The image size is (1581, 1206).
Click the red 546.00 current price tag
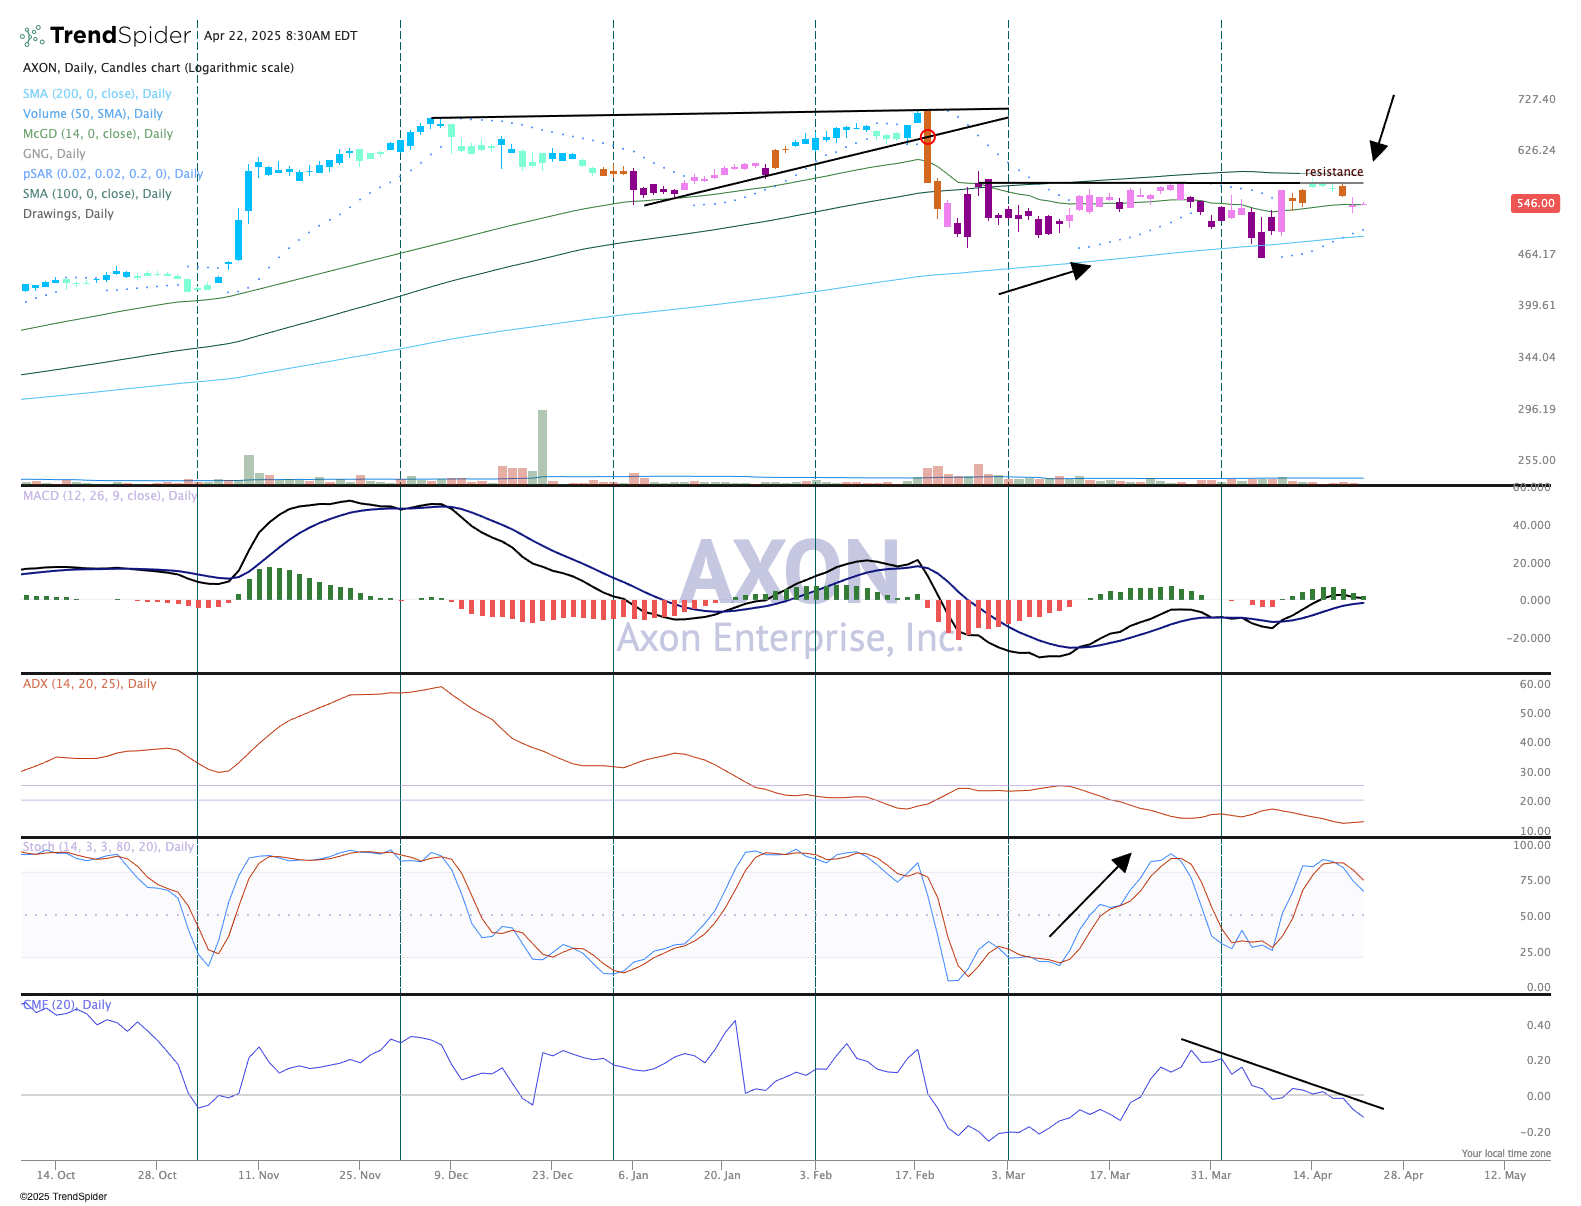click(1535, 203)
